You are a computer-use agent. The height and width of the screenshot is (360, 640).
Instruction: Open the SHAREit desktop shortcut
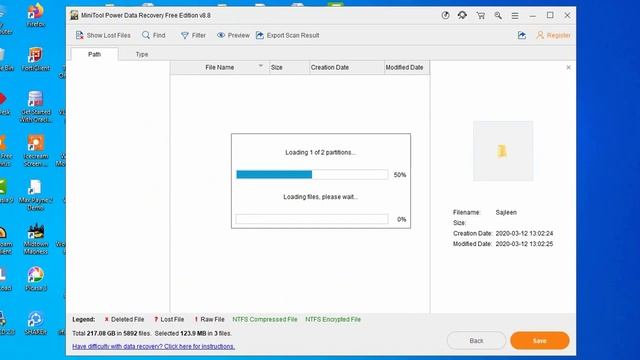pyautogui.click(x=36, y=324)
